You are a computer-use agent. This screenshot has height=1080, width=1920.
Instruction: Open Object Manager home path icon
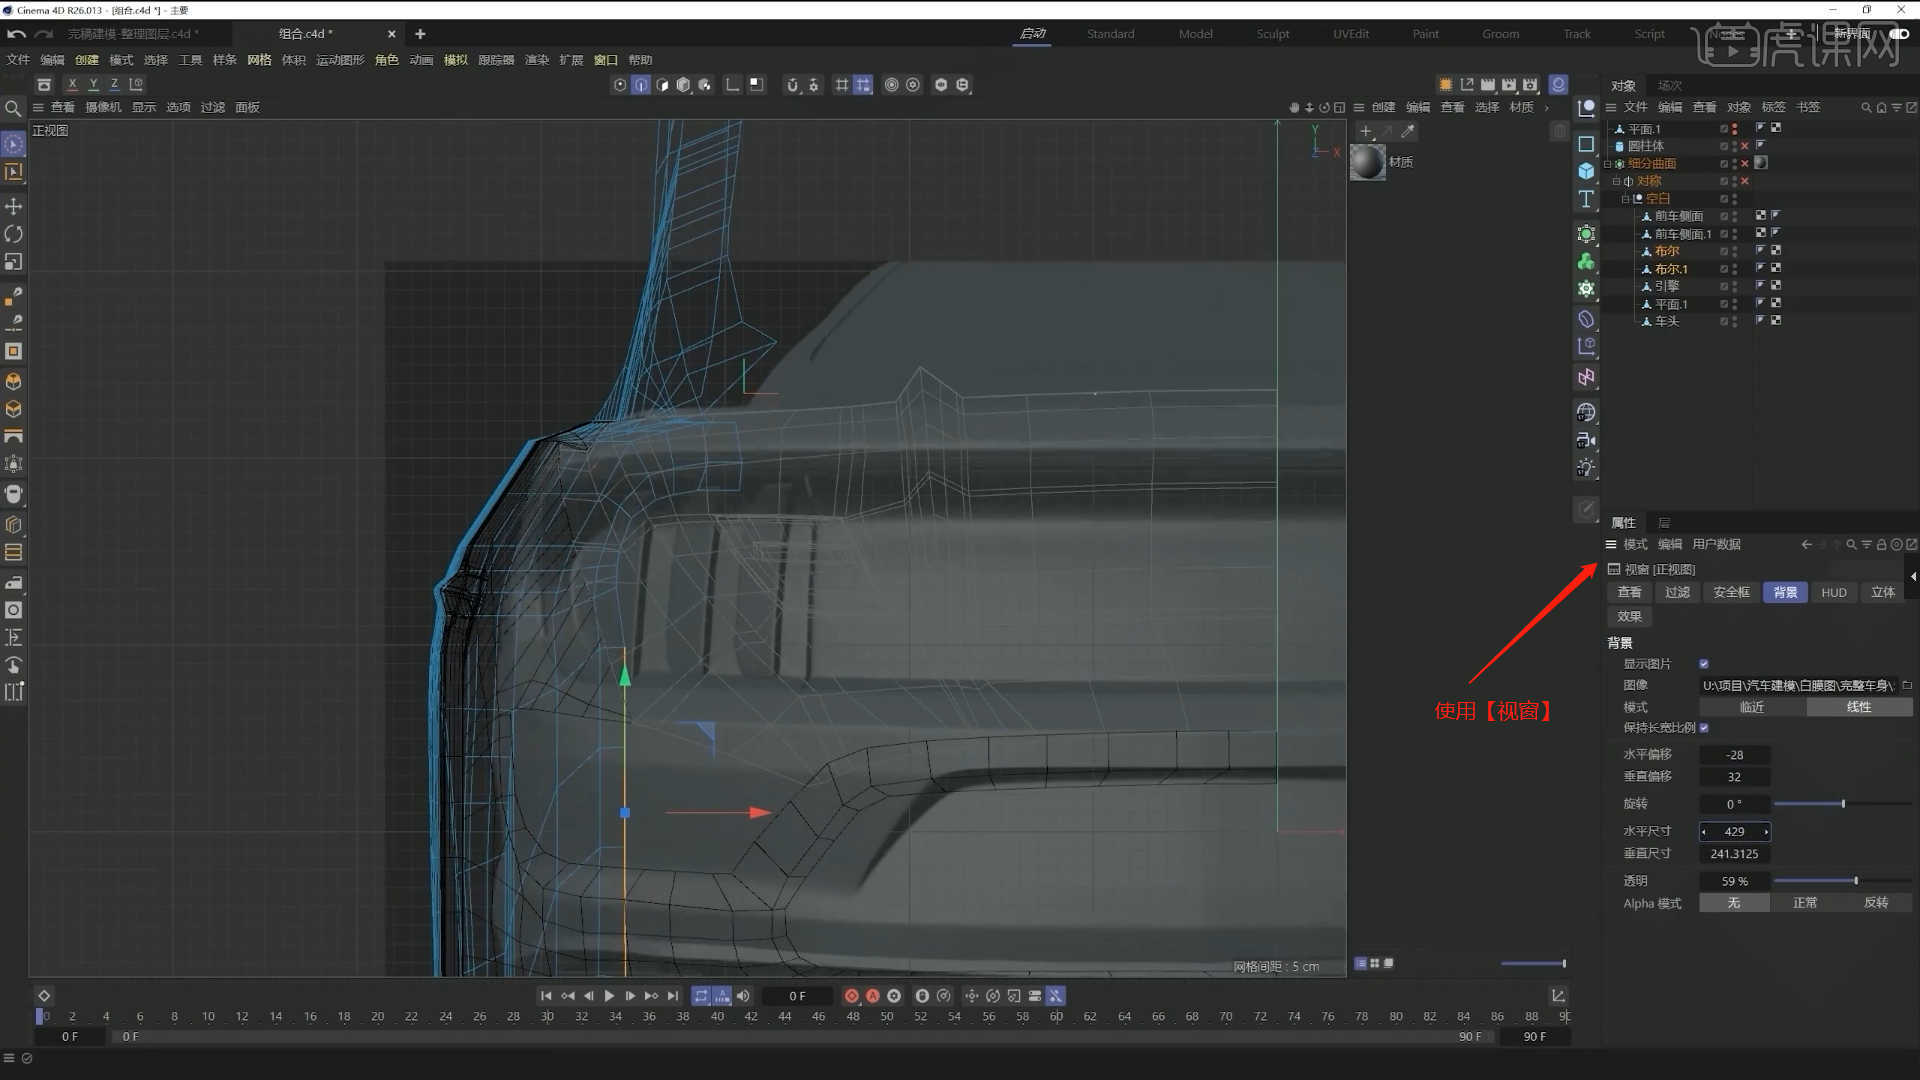tap(1881, 107)
